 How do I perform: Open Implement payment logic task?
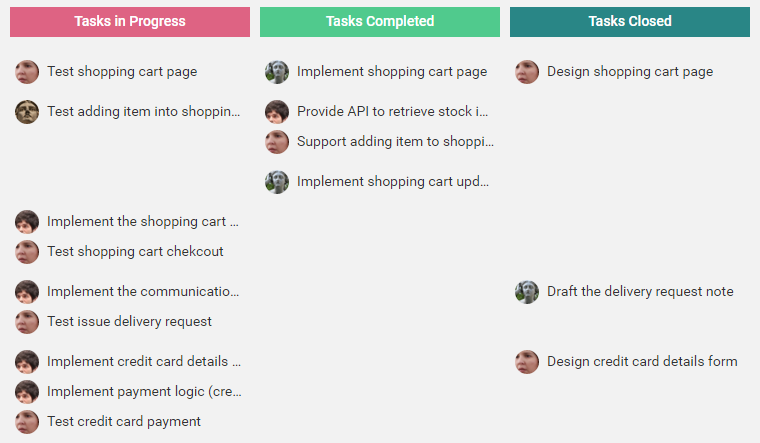click(144, 392)
